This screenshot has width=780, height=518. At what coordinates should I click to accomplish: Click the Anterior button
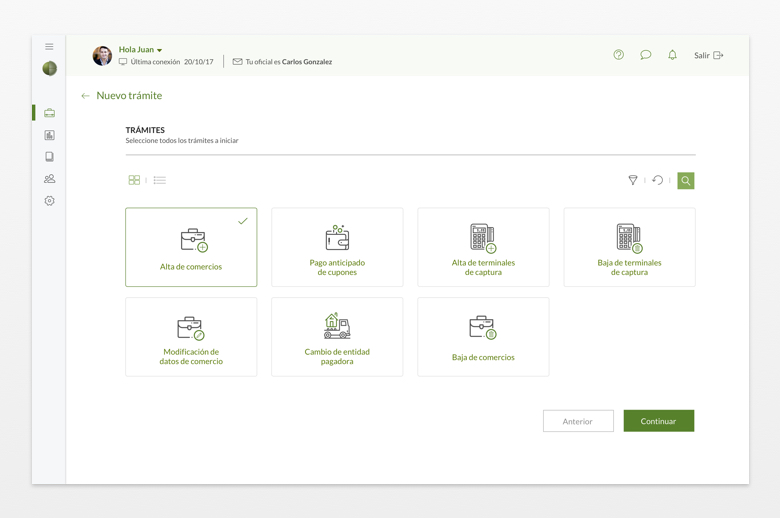click(578, 421)
